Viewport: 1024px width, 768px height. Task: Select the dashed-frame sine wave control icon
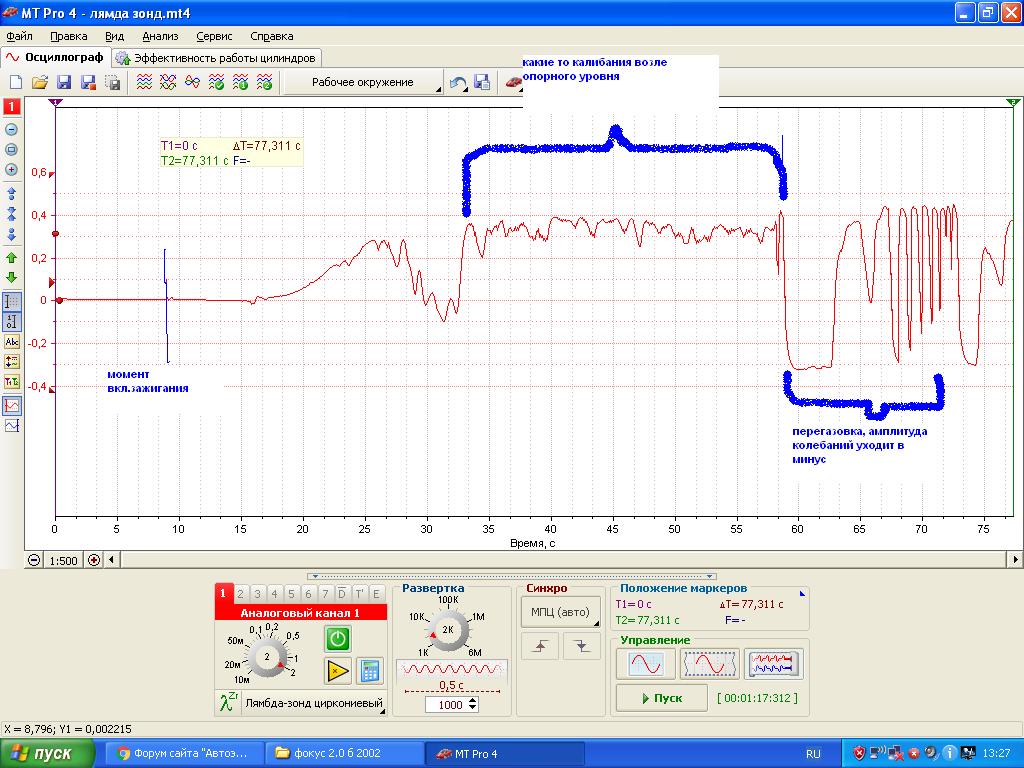point(710,664)
